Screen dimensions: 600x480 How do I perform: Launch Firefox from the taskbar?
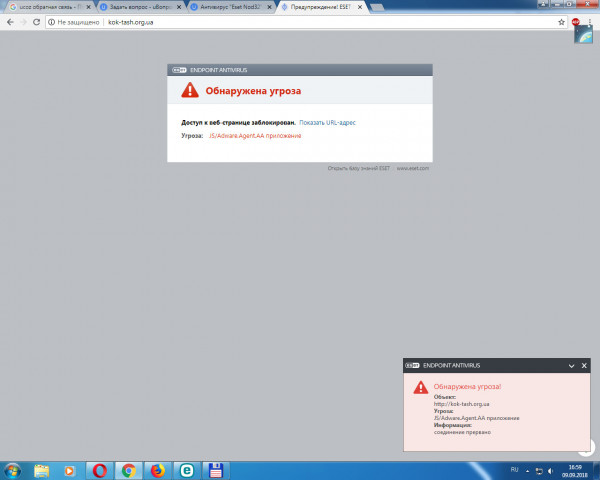point(158,470)
